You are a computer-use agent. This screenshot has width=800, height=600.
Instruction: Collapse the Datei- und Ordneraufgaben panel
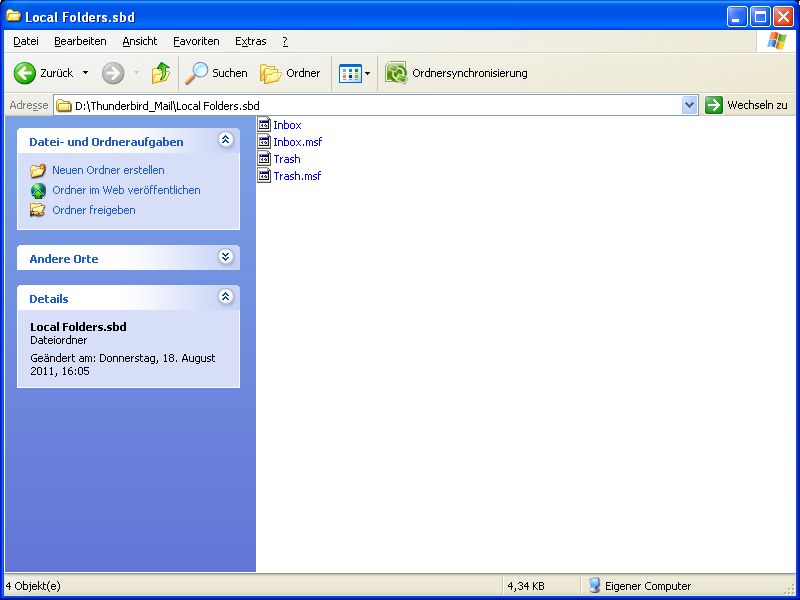(225, 141)
